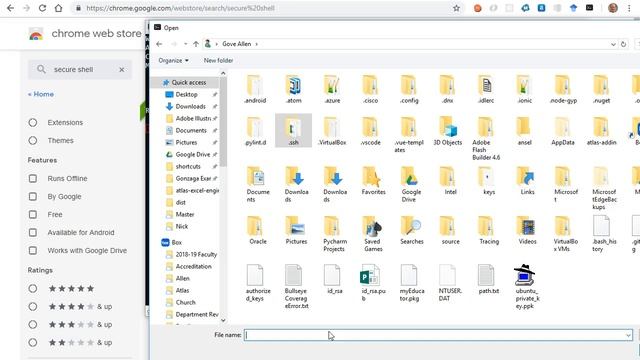The height and width of the screenshot is (360, 640).
Task: Select the path.txt file
Action: (x=488, y=279)
